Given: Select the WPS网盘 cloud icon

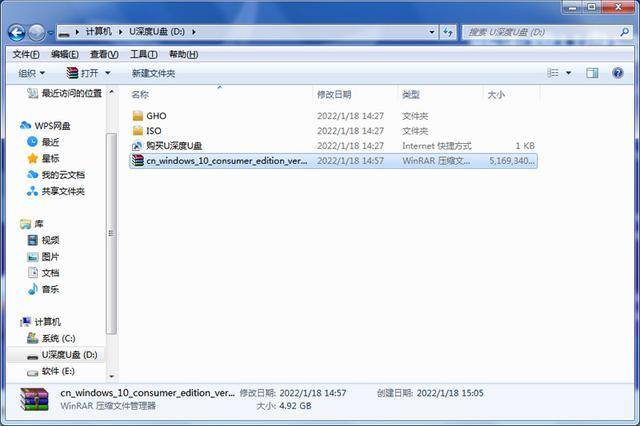Looking at the screenshot, I should (x=25, y=125).
